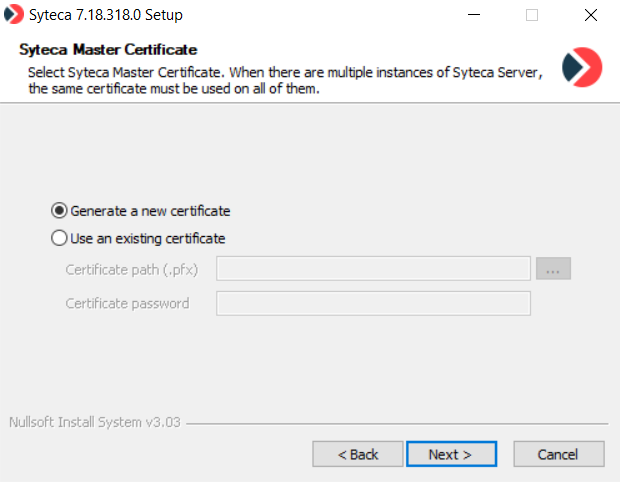Focus the Certificate password input box
This screenshot has height=482, width=620.
(x=372, y=303)
